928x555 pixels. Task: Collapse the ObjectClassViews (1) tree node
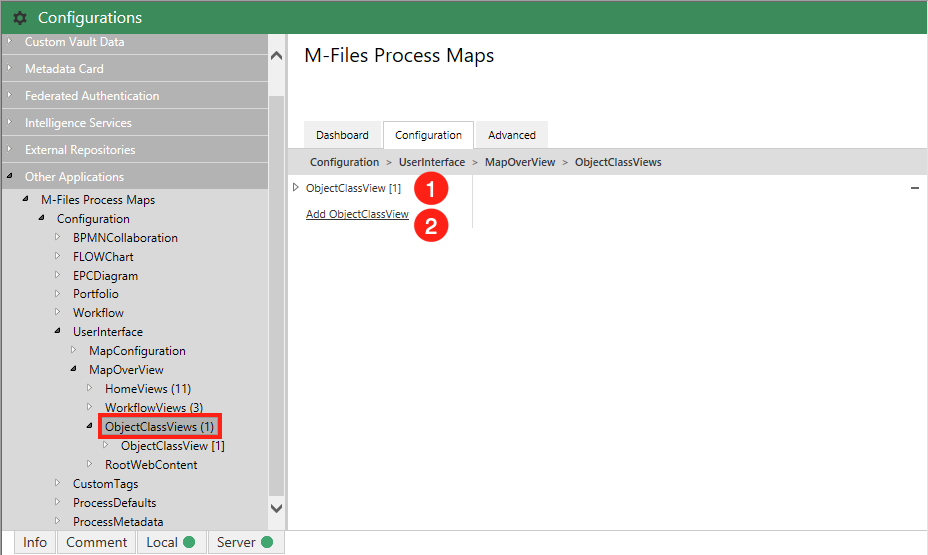(90, 427)
